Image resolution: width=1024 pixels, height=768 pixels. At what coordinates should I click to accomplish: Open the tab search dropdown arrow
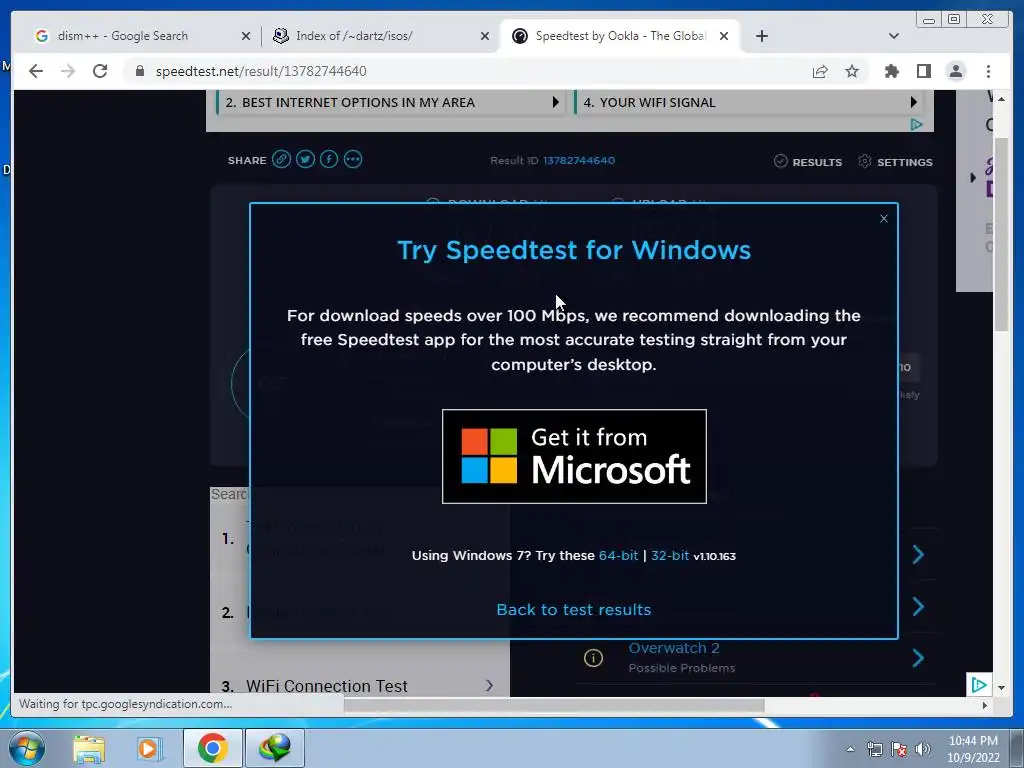[893, 36]
